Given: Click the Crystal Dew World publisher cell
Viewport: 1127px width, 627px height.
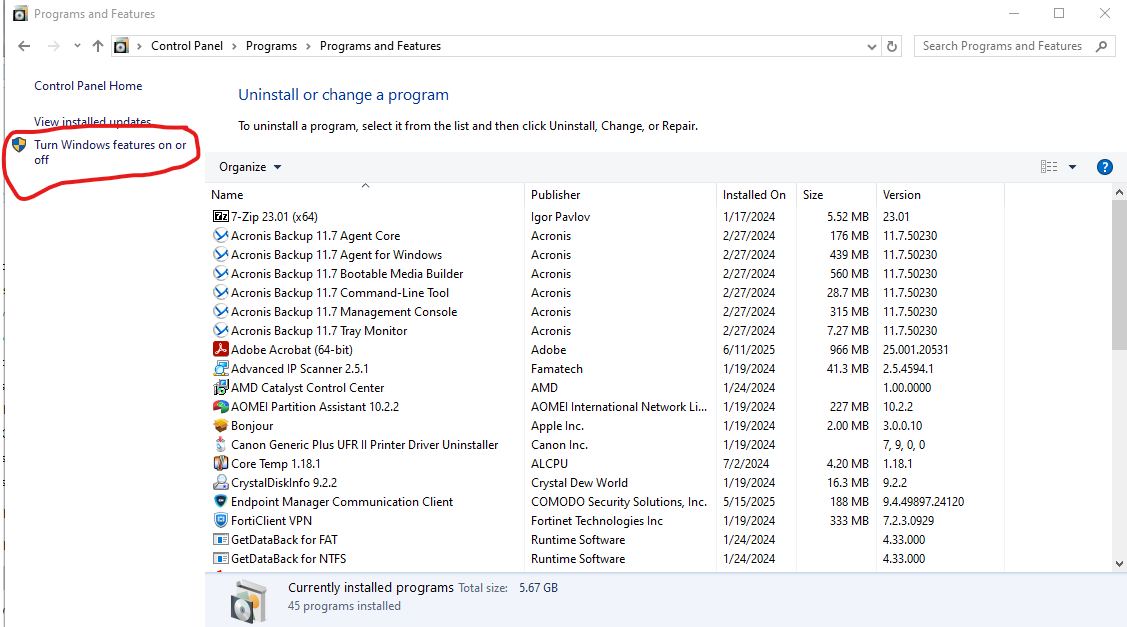Looking at the screenshot, I should coord(579,482).
